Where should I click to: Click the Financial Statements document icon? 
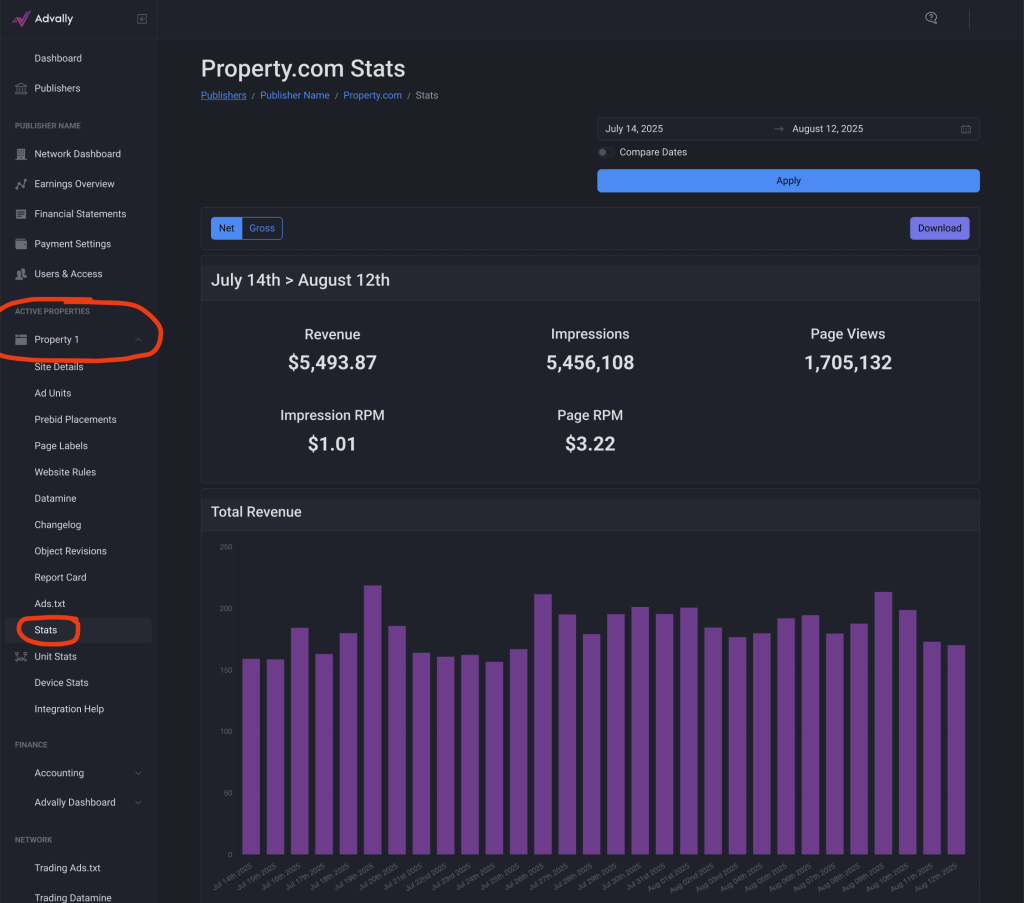(21, 214)
